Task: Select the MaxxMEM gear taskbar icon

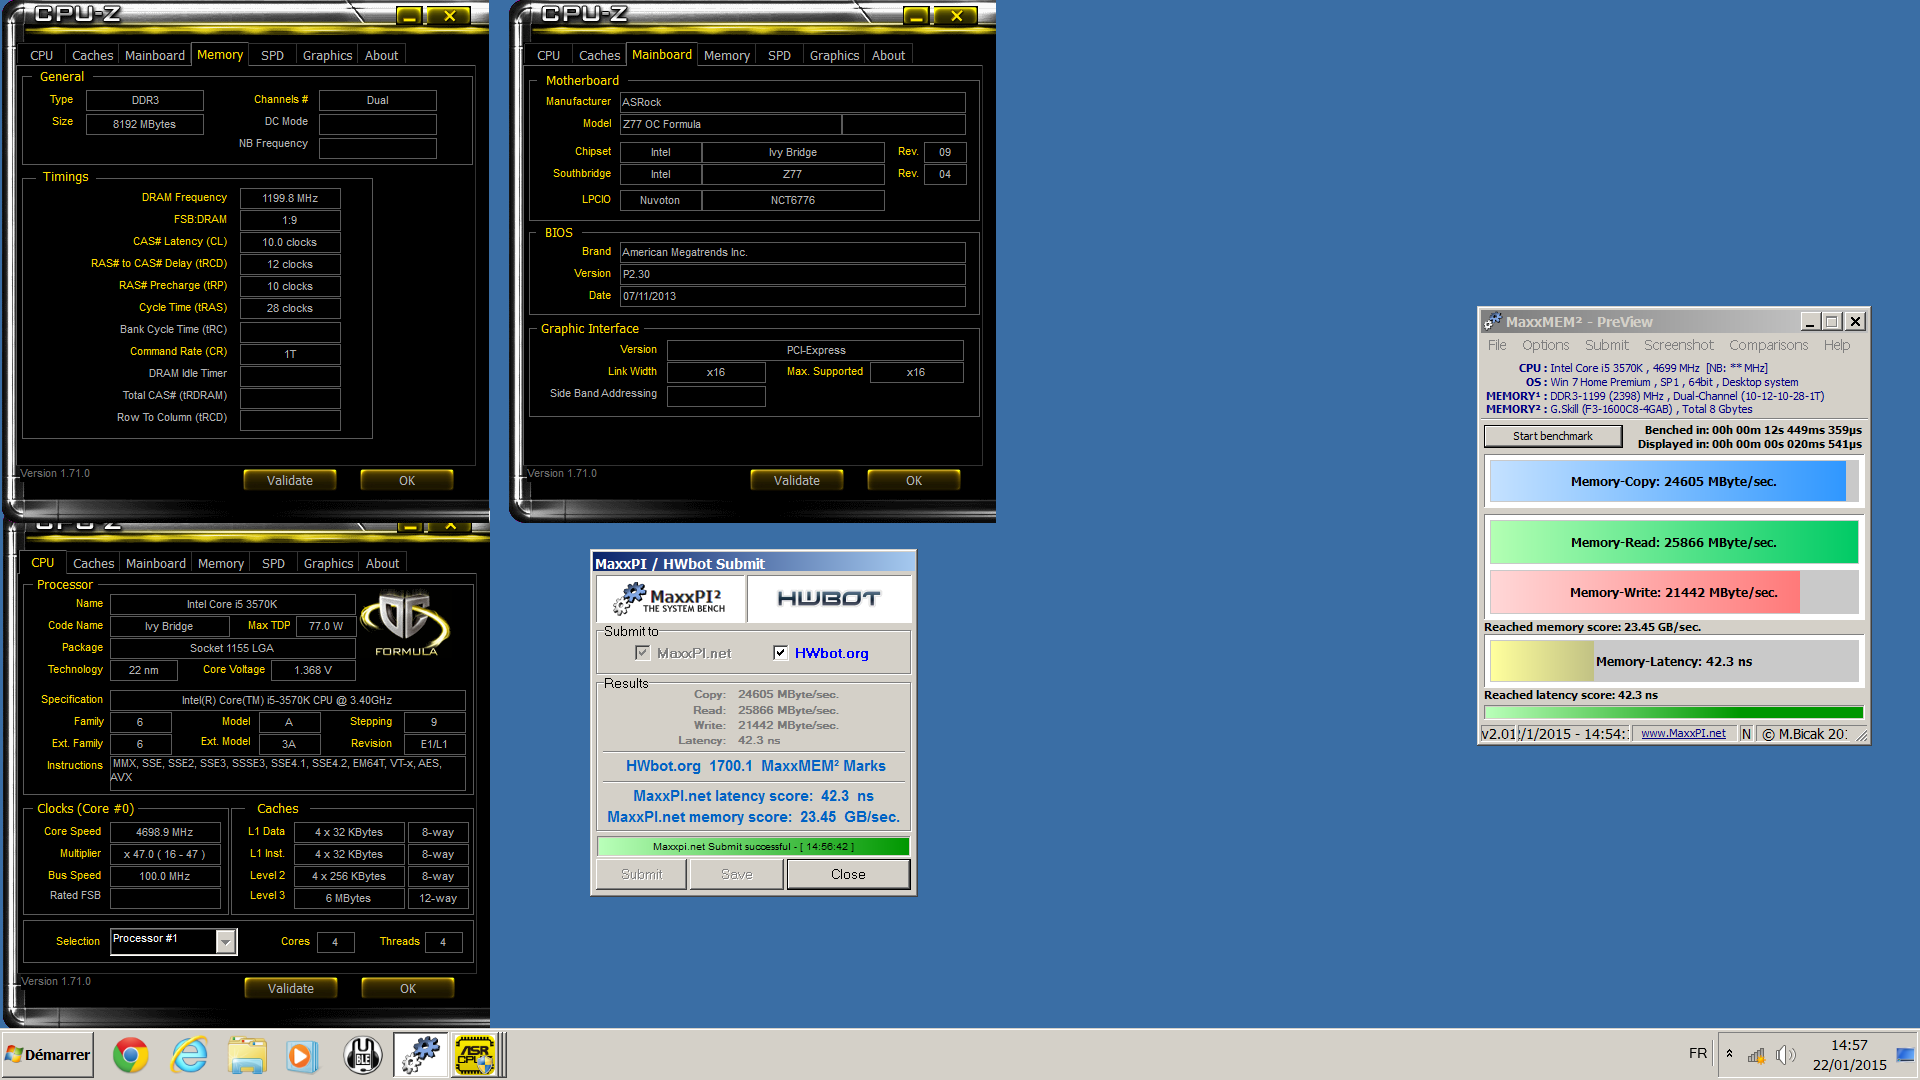Action: coord(421,1055)
